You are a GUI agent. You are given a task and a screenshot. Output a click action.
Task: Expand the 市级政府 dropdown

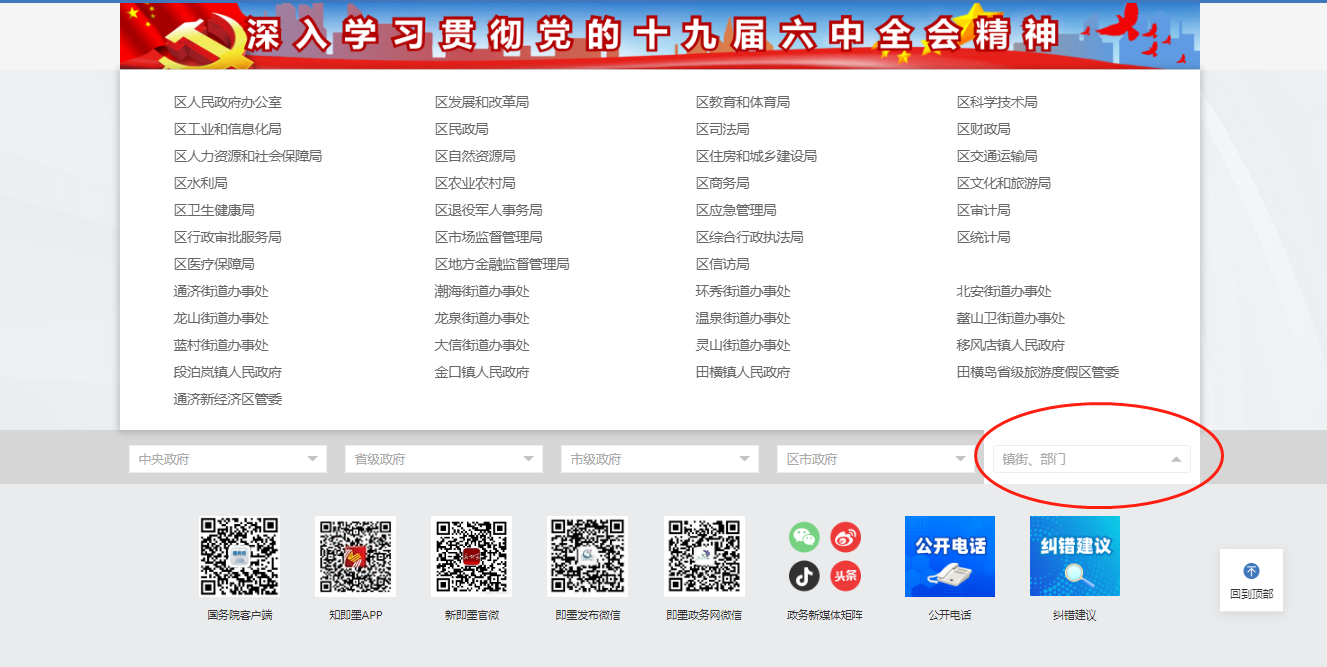(x=659, y=459)
